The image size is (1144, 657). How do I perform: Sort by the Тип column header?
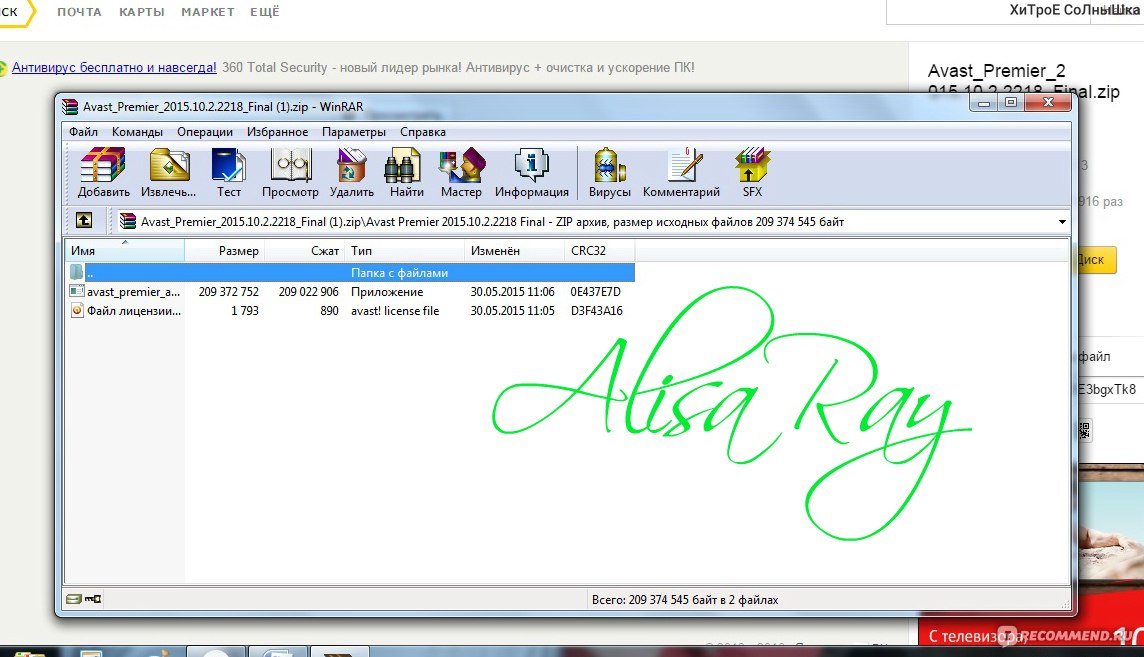404,251
